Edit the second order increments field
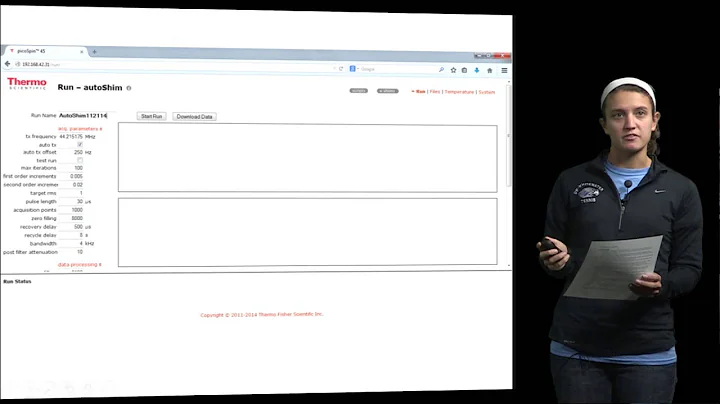This screenshot has height=404, width=720. point(71,185)
